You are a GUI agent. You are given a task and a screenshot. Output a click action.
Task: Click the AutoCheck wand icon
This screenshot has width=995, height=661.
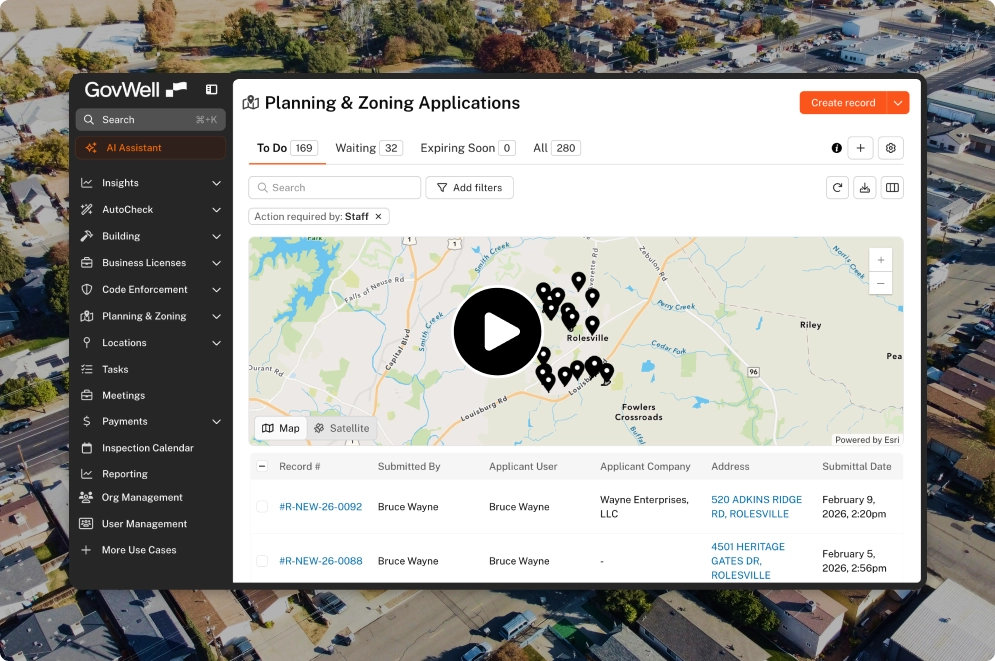coord(87,209)
